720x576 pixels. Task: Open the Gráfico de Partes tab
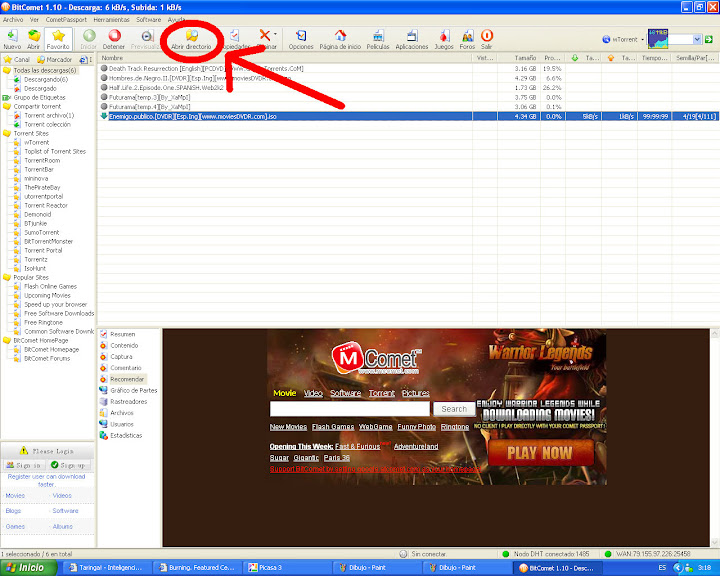click(134, 390)
